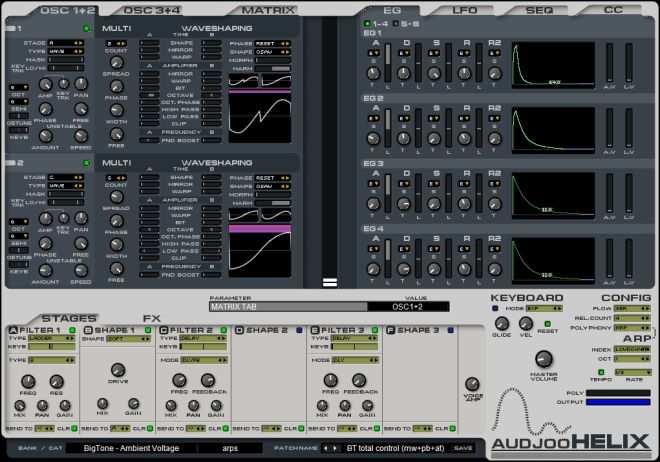Open the ARP Rate dropdown
Image resolution: width=660 pixels, height=462 pixels.
(634, 370)
